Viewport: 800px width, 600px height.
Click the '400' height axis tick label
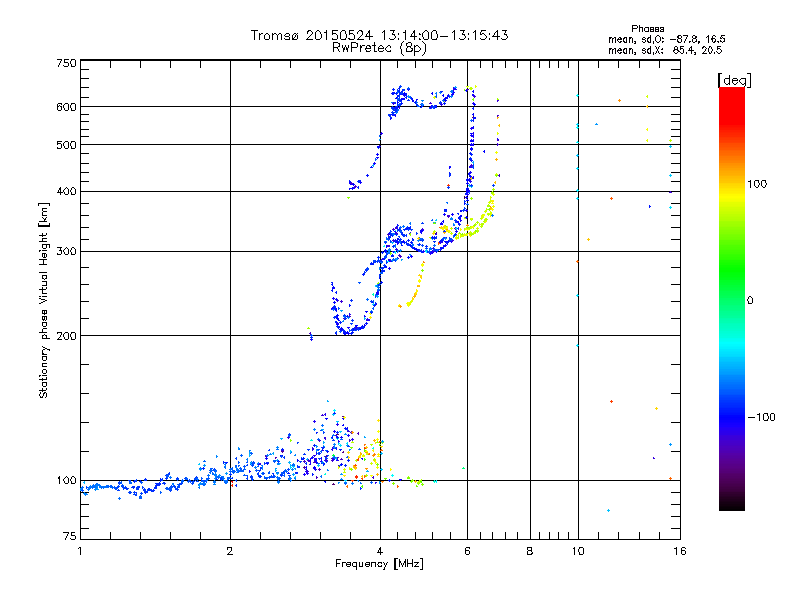coord(66,191)
